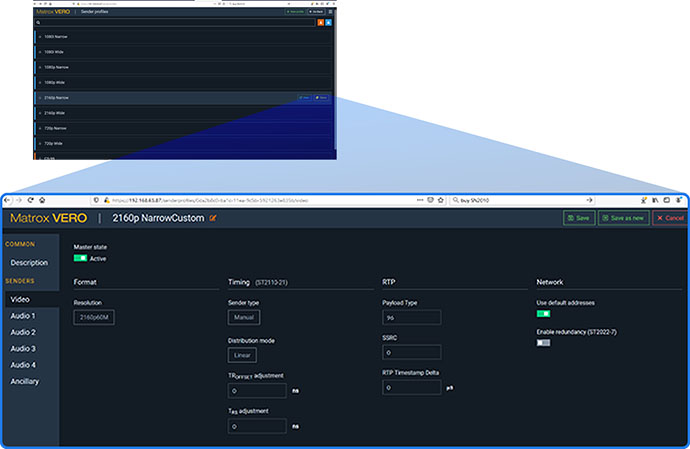Click the browser forward arrow in the lower window
This screenshot has width=690, height=449.
click(x=18, y=200)
